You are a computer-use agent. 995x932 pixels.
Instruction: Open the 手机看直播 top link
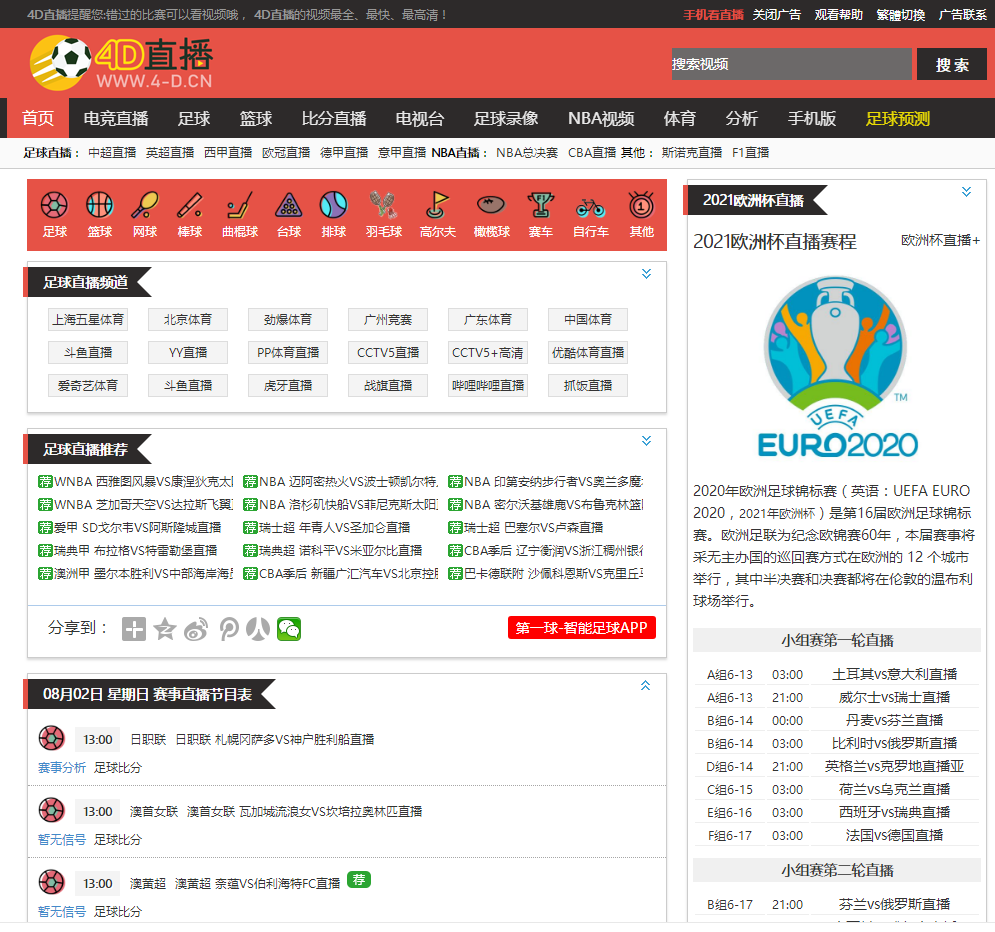coord(713,14)
